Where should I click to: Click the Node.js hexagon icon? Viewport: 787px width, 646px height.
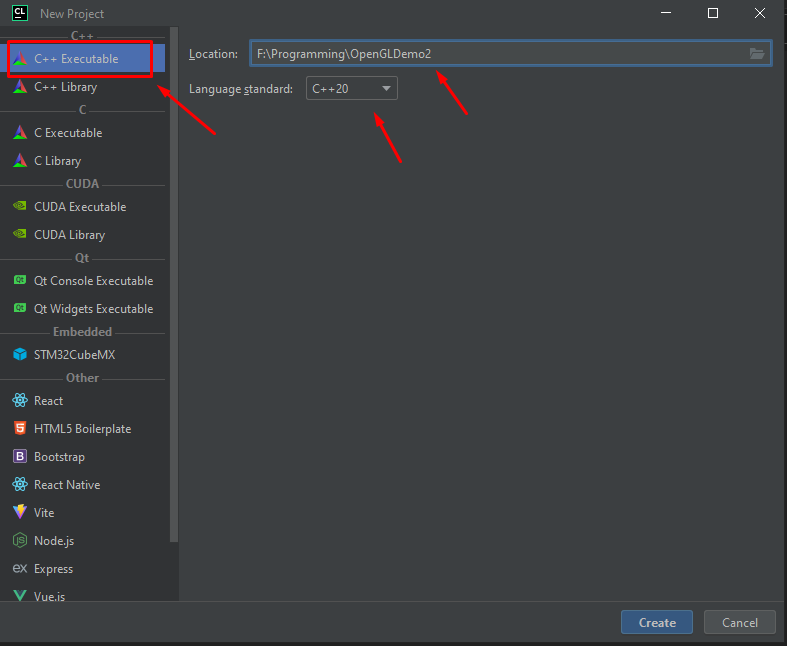point(20,541)
